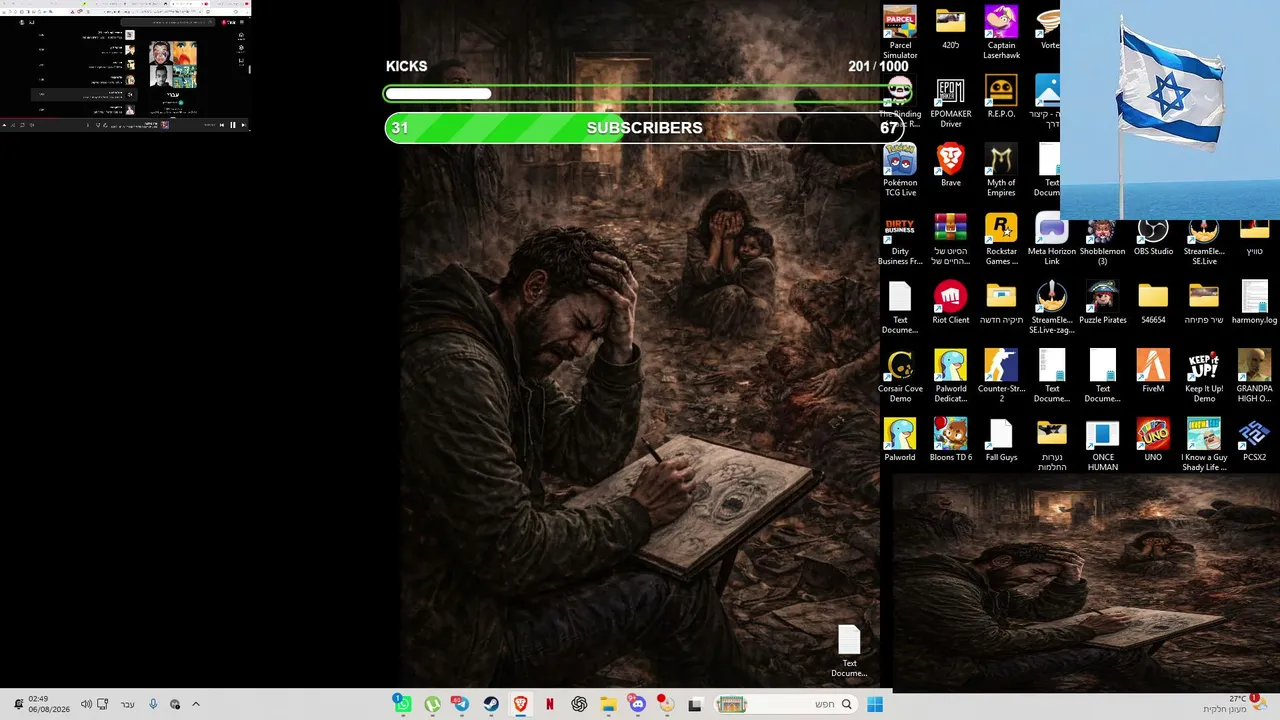Open the clock and date panel
The image size is (1280, 720).
(x=49, y=704)
